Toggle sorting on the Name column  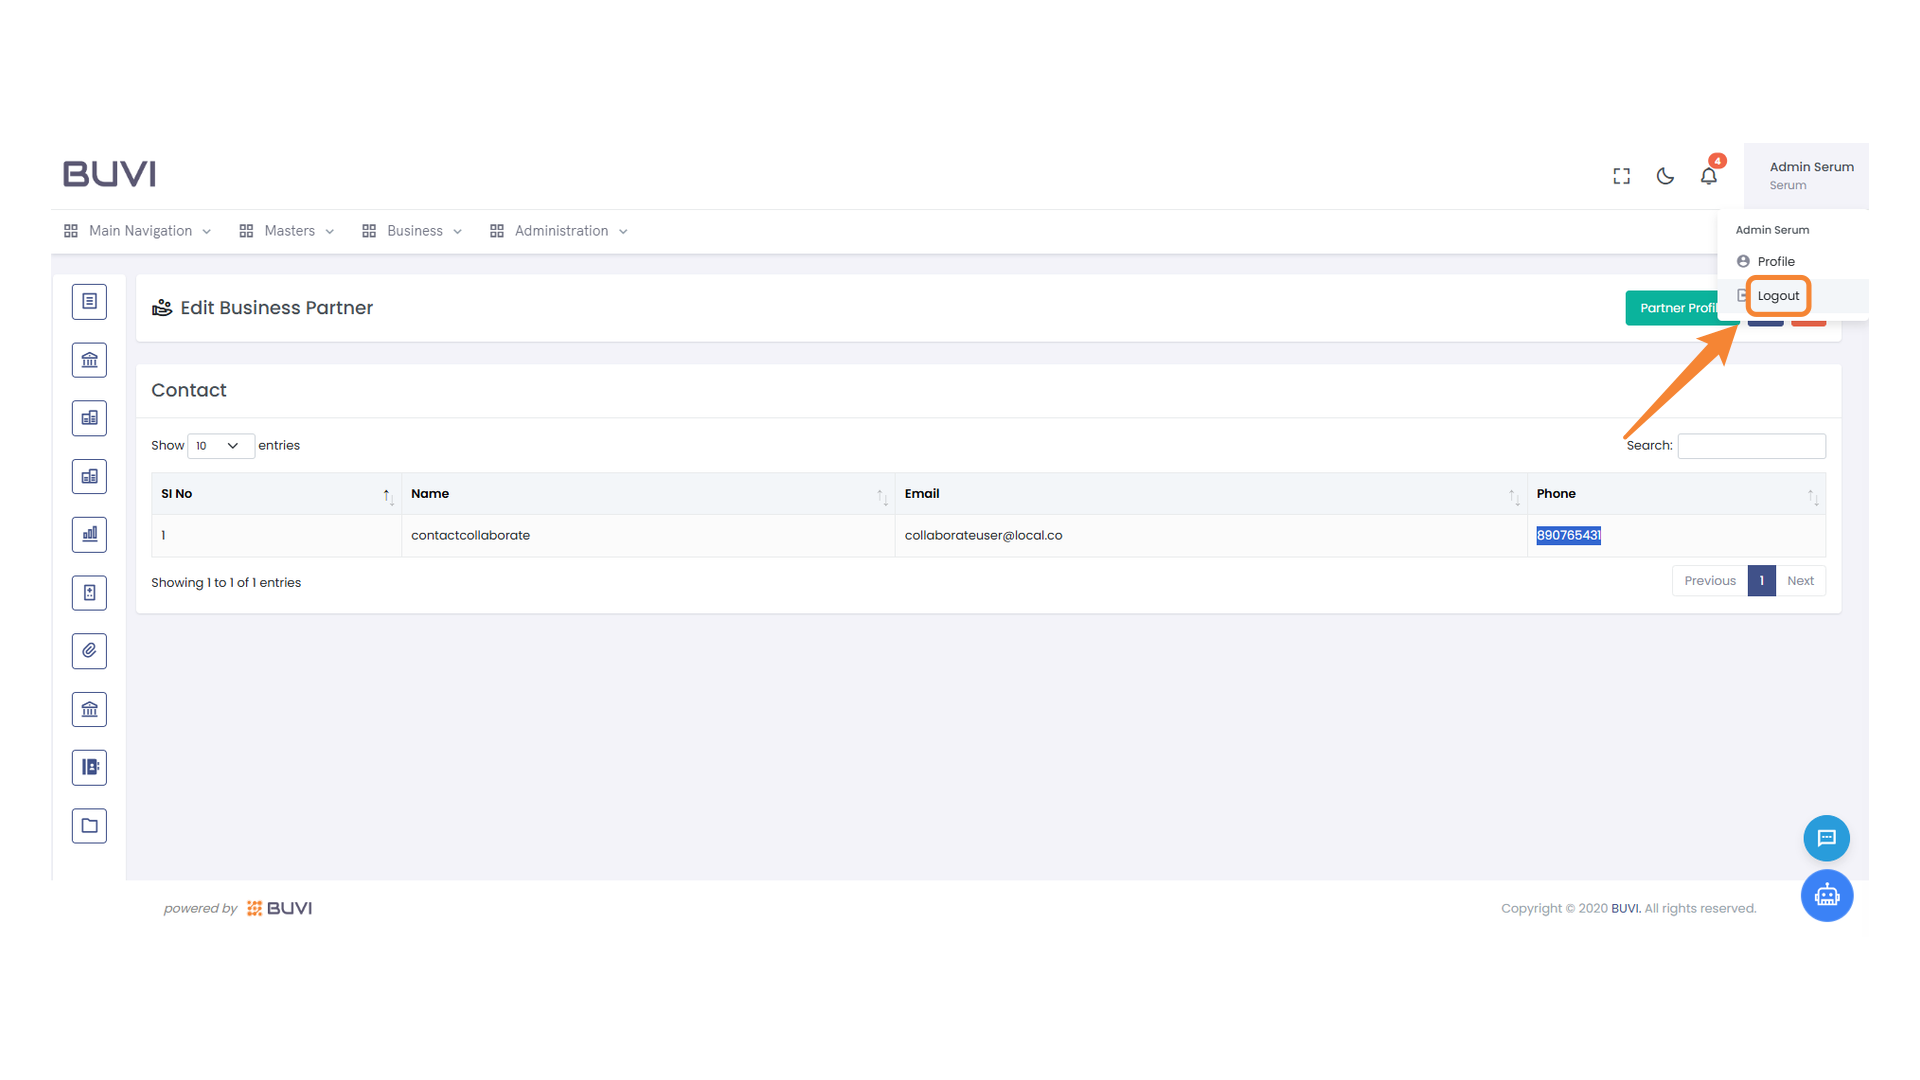click(880, 494)
